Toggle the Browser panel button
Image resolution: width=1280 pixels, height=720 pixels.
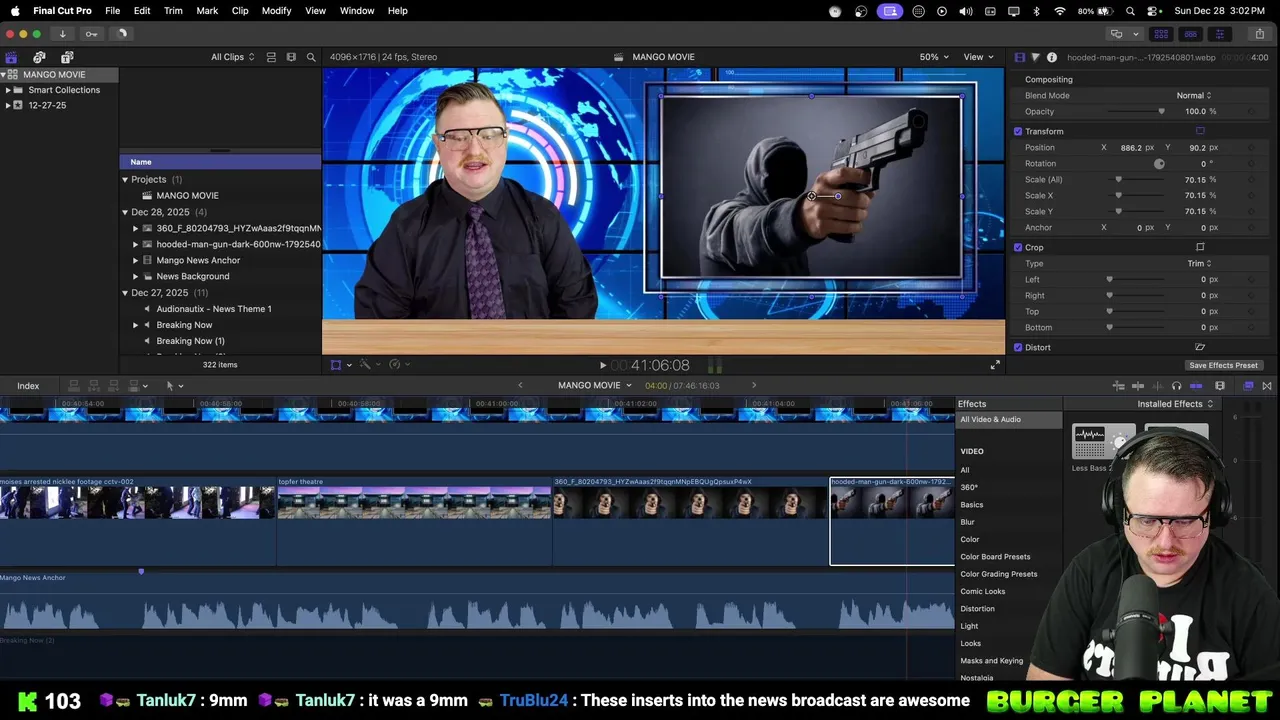coord(1161,34)
